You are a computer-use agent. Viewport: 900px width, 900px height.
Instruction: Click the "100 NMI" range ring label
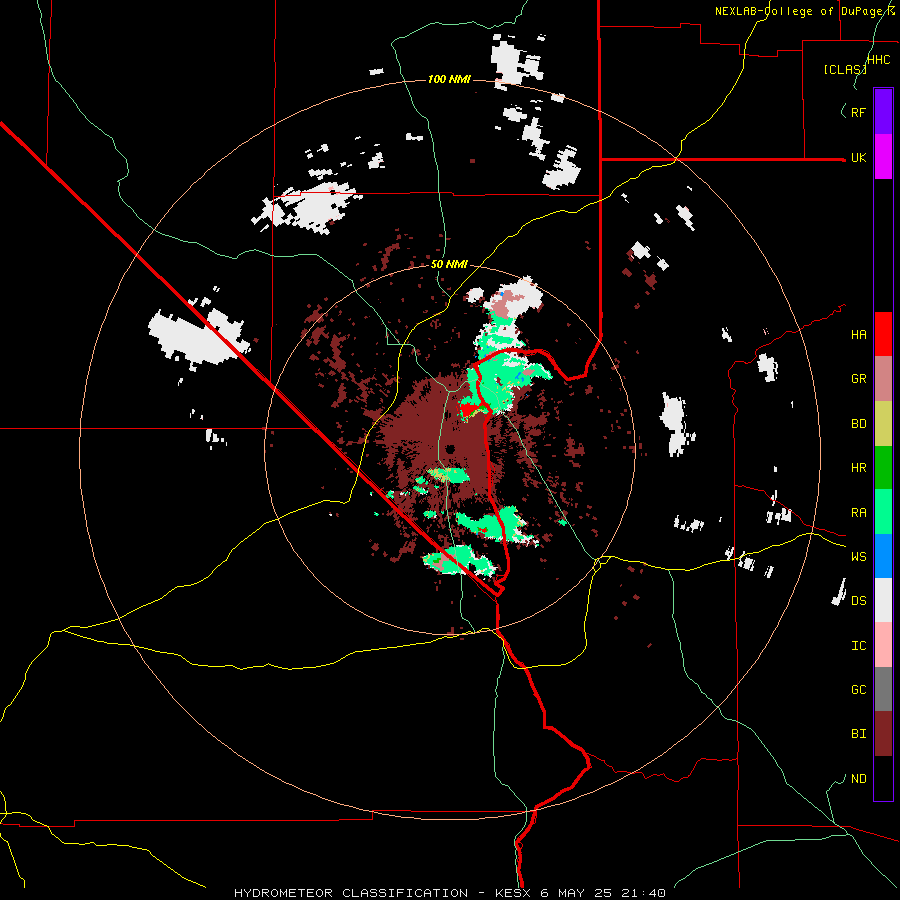point(449,79)
